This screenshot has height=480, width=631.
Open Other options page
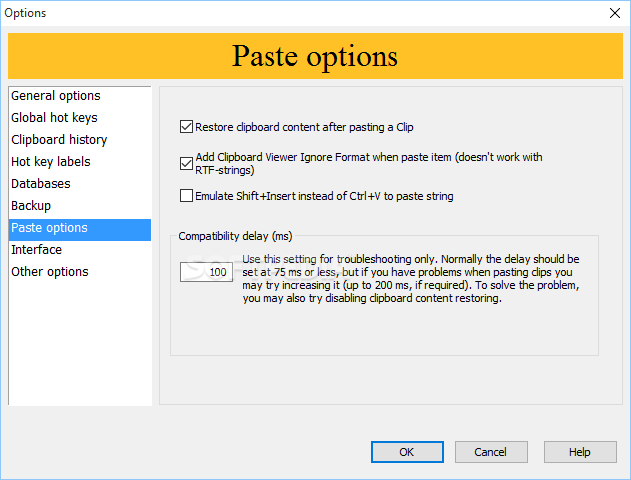coord(50,272)
